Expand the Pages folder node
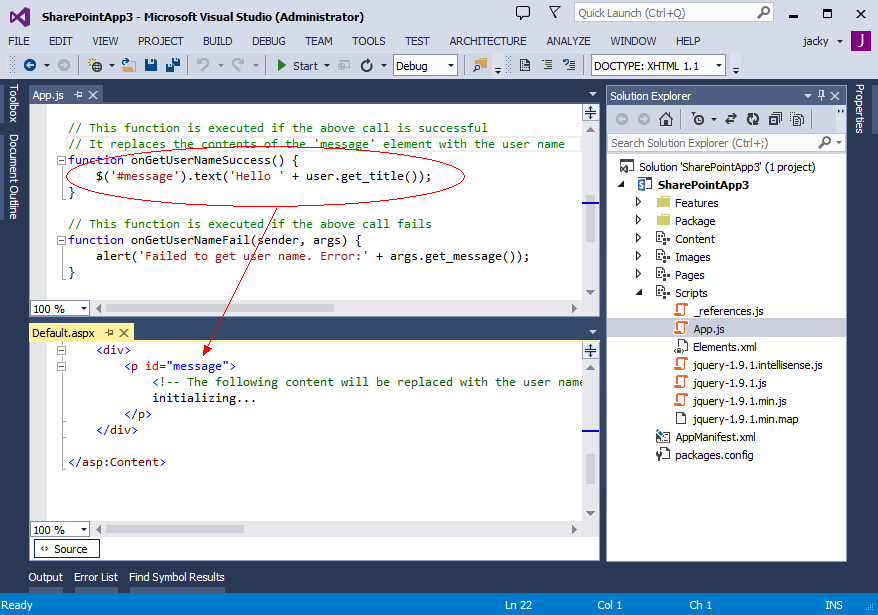This screenshot has height=615, width=878. tap(638, 274)
